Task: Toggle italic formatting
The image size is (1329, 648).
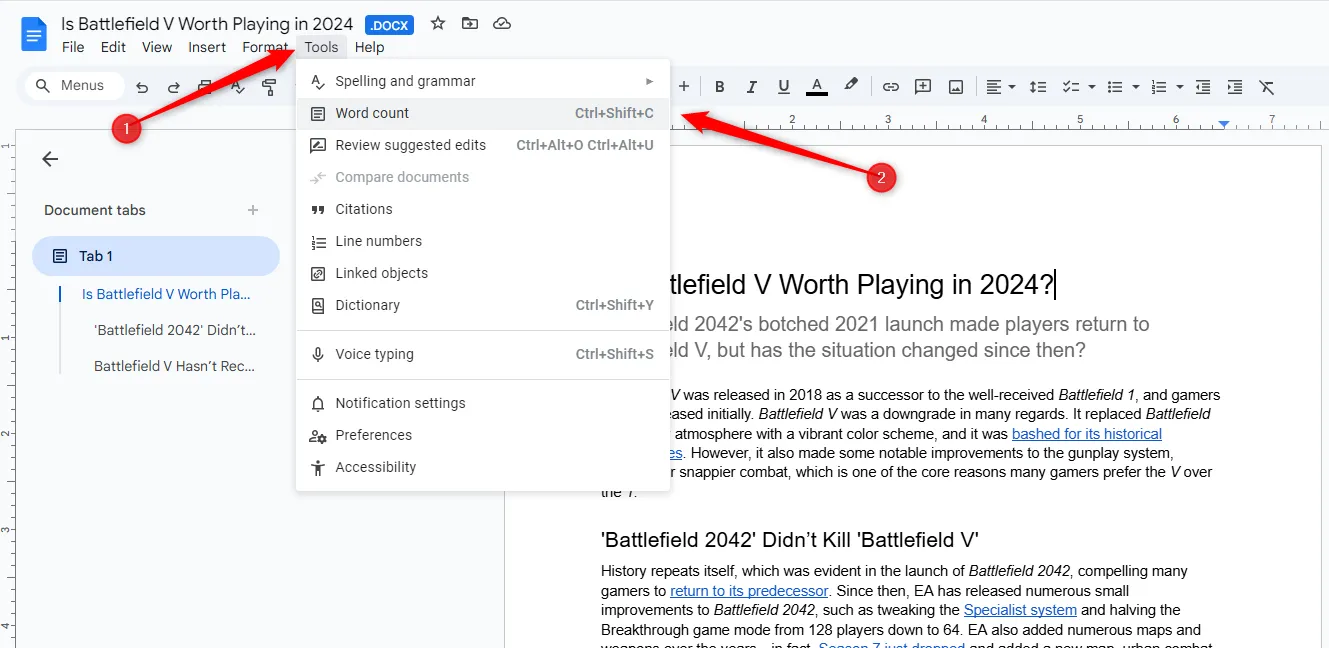Action: point(752,87)
